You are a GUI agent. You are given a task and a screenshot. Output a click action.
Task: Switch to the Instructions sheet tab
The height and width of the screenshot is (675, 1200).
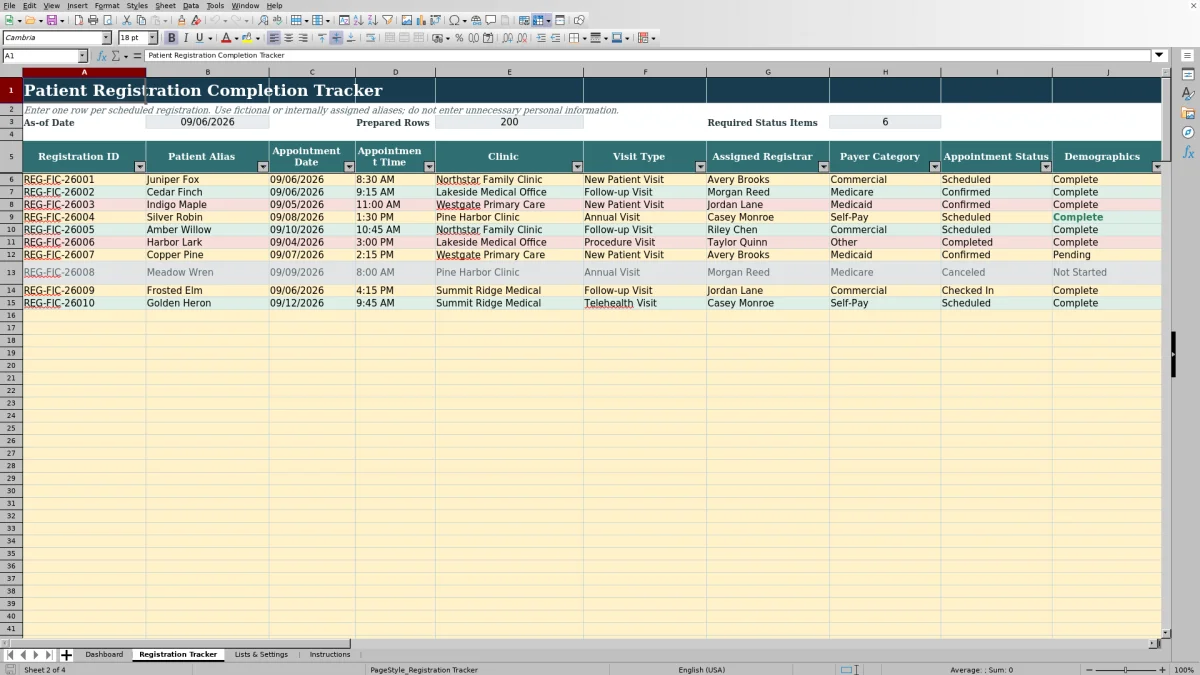point(330,655)
